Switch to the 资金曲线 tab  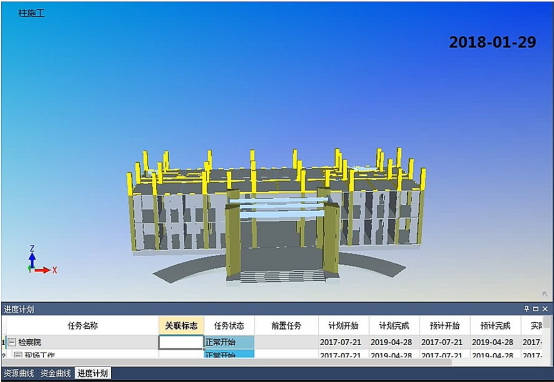click(55, 373)
